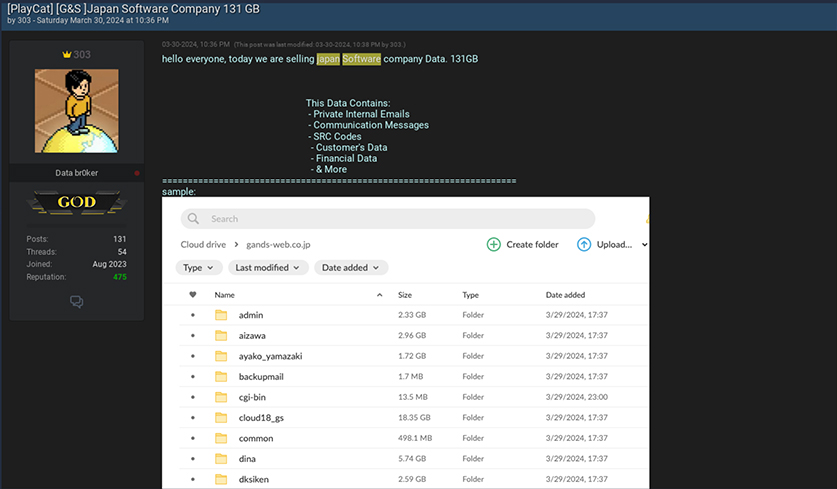Select the backupmail folder name
Image resolution: width=837 pixels, height=489 pixels.
261,377
